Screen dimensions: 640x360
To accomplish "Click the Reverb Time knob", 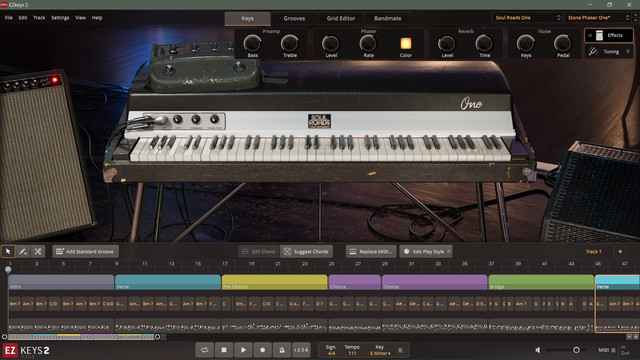I will (484, 43).
